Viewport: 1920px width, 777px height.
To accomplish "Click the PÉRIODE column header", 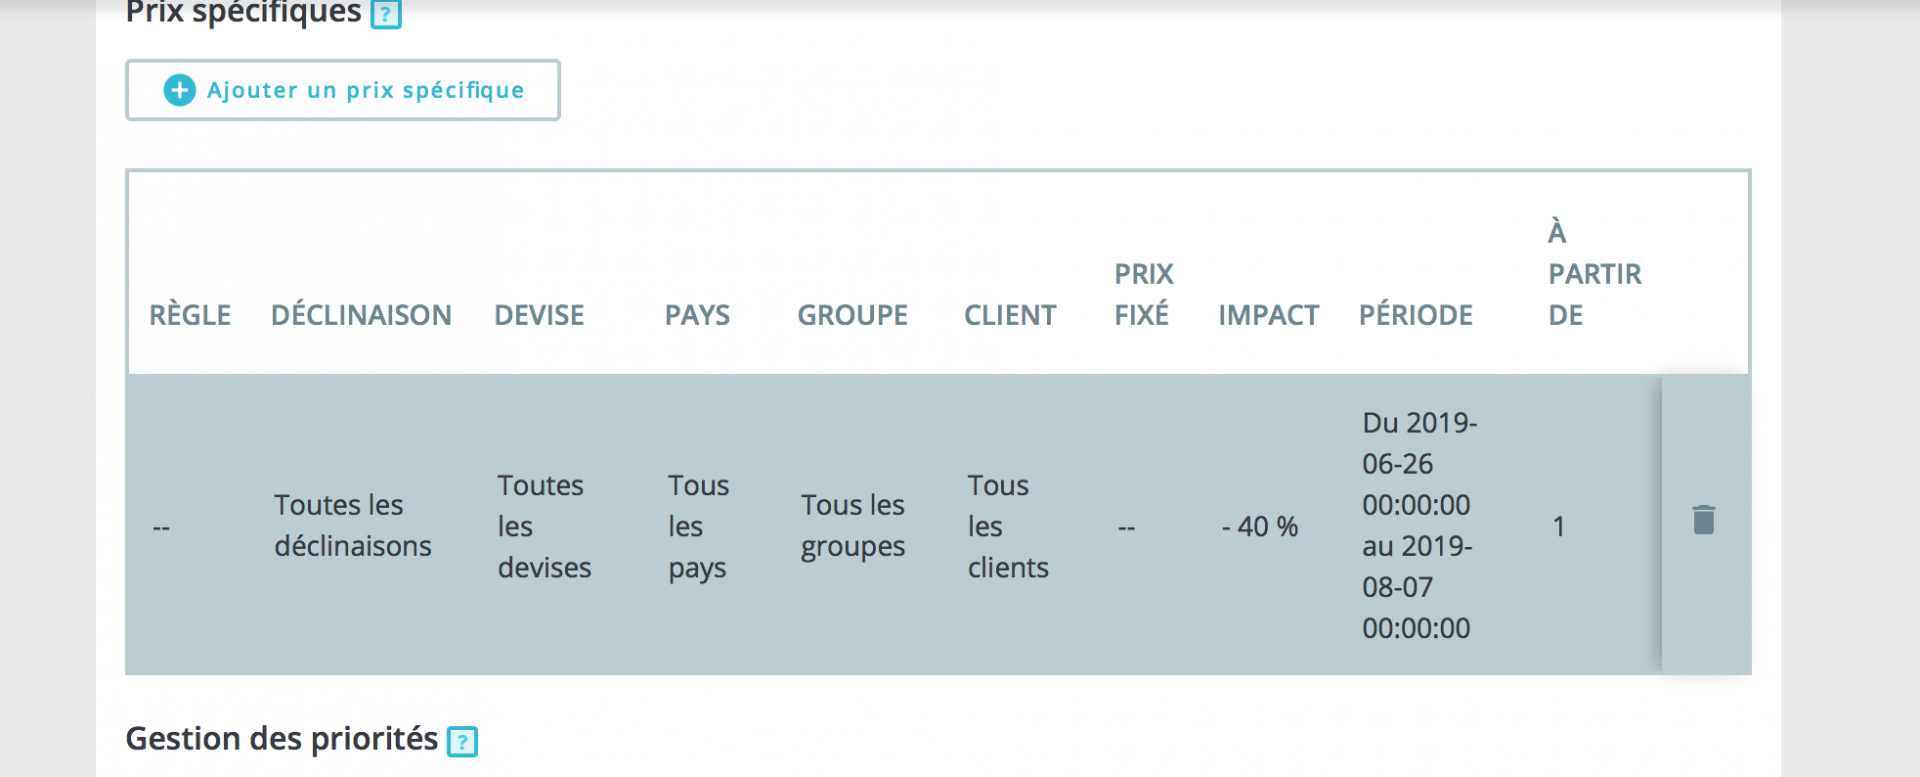I will (1415, 315).
